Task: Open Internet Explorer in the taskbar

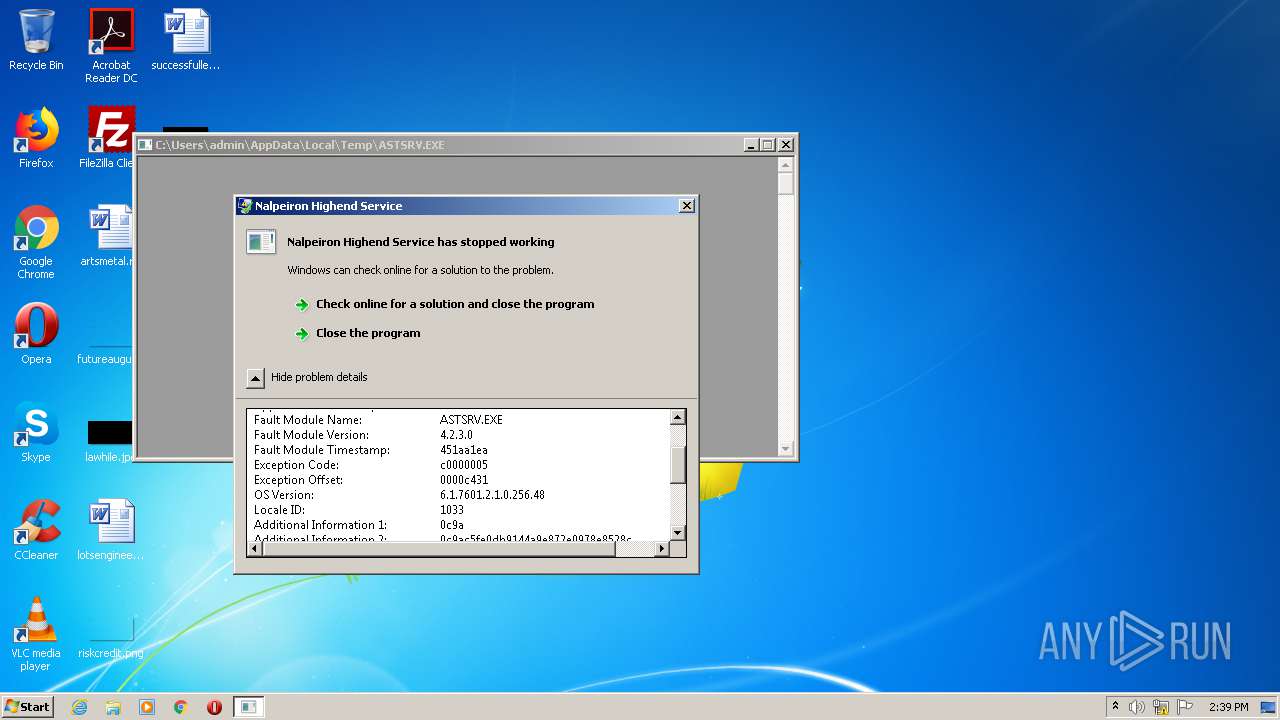Action: pyautogui.click(x=80, y=707)
